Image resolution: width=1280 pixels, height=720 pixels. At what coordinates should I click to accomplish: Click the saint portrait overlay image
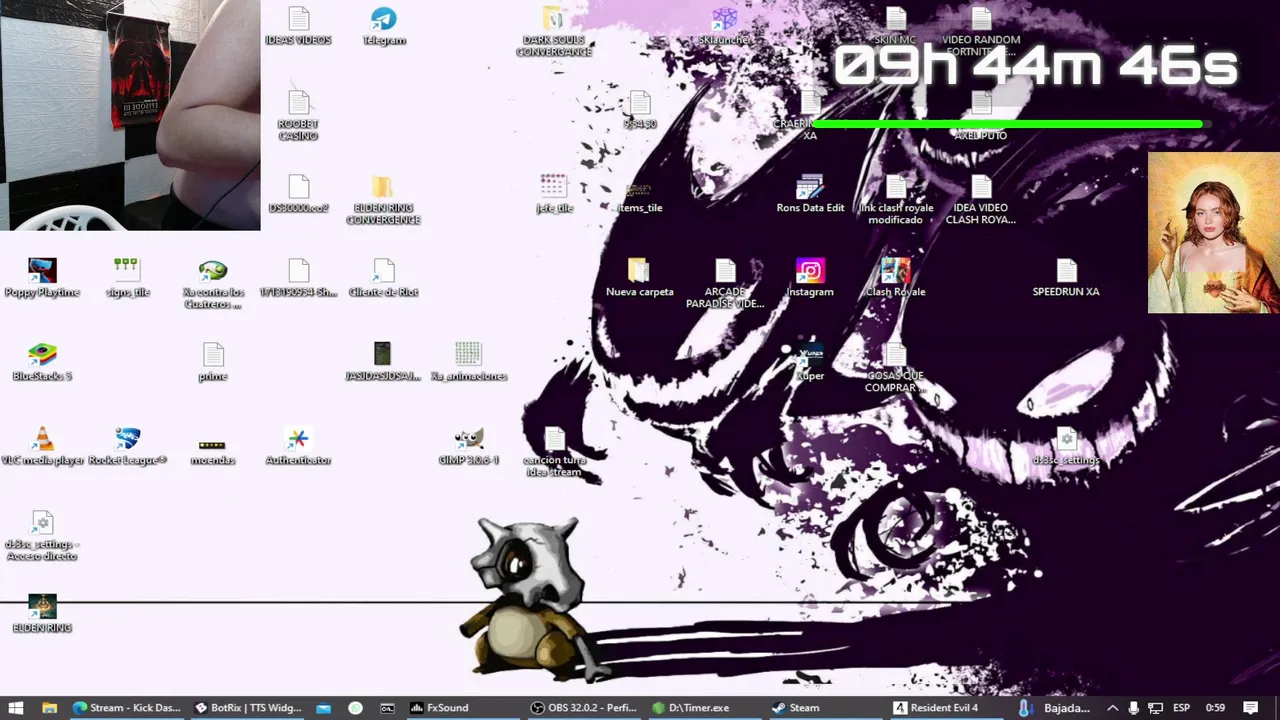click(x=1213, y=233)
